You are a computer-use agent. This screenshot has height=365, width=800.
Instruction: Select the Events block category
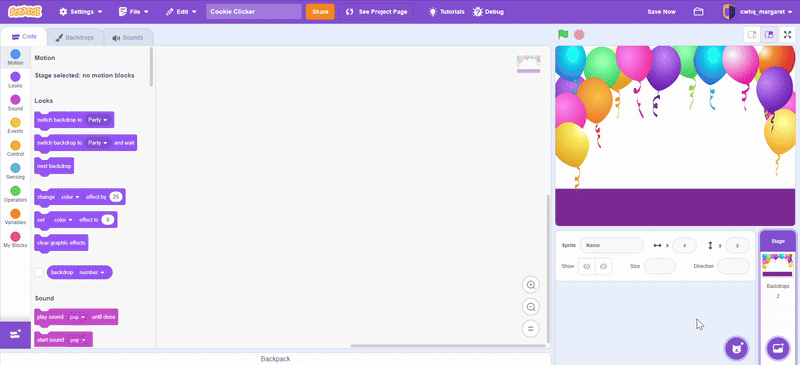(15, 126)
